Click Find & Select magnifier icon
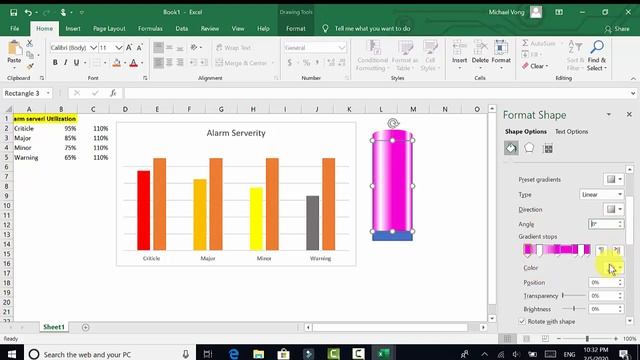The image size is (640, 360). coord(597,47)
